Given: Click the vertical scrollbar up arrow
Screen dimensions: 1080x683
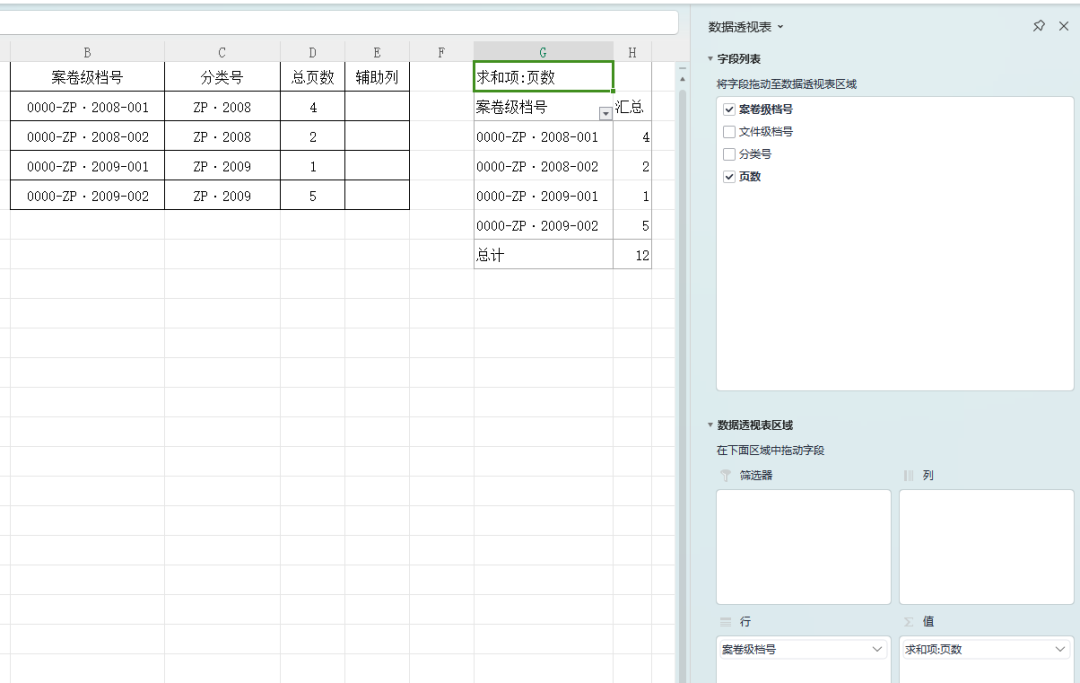Looking at the screenshot, I should coord(683,79).
